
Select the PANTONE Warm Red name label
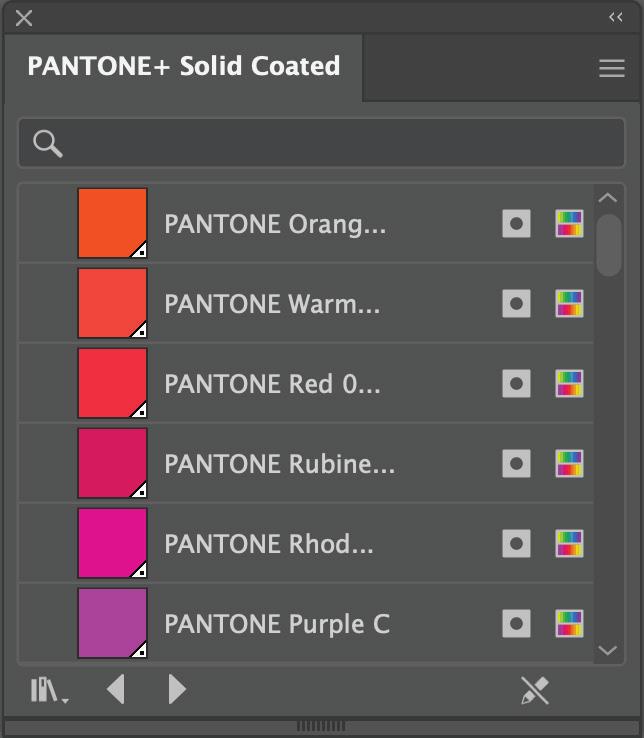click(272, 304)
